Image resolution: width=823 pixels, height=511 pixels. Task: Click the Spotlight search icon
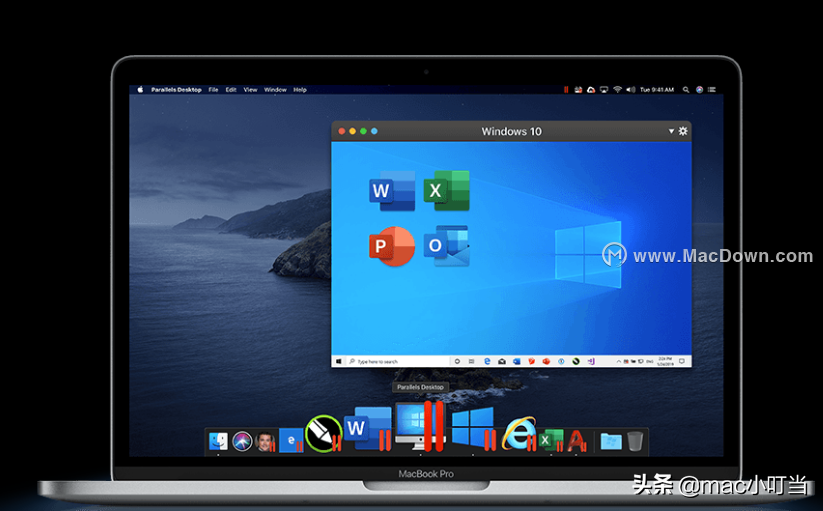click(685, 90)
